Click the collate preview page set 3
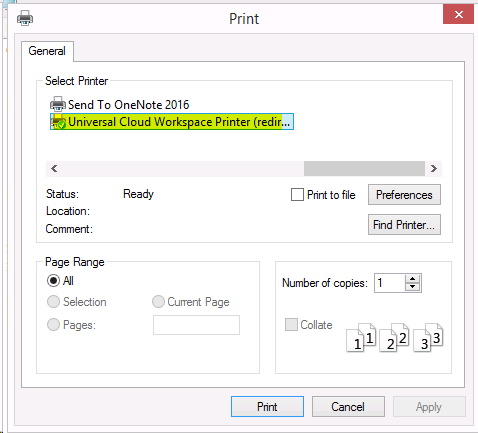The height and width of the screenshot is (433, 478). pos(428,337)
